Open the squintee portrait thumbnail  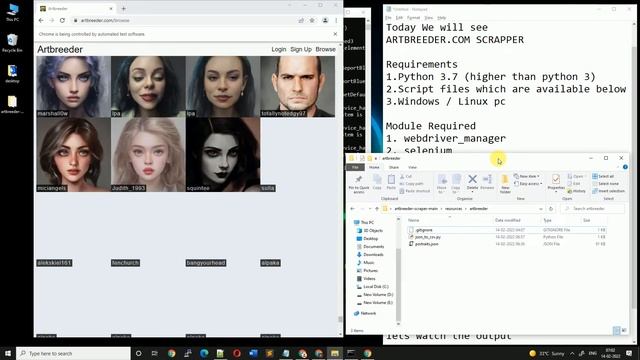tap(223, 155)
